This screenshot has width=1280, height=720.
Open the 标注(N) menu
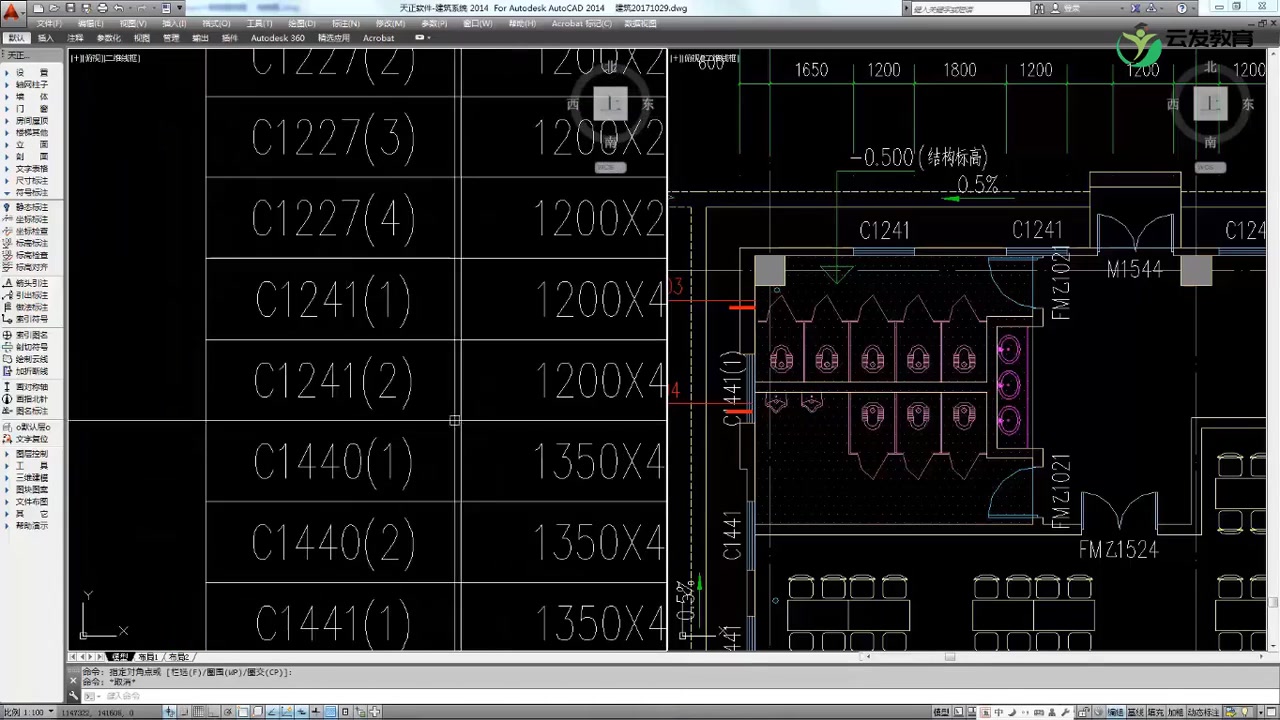pyautogui.click(x=345, y=23)
